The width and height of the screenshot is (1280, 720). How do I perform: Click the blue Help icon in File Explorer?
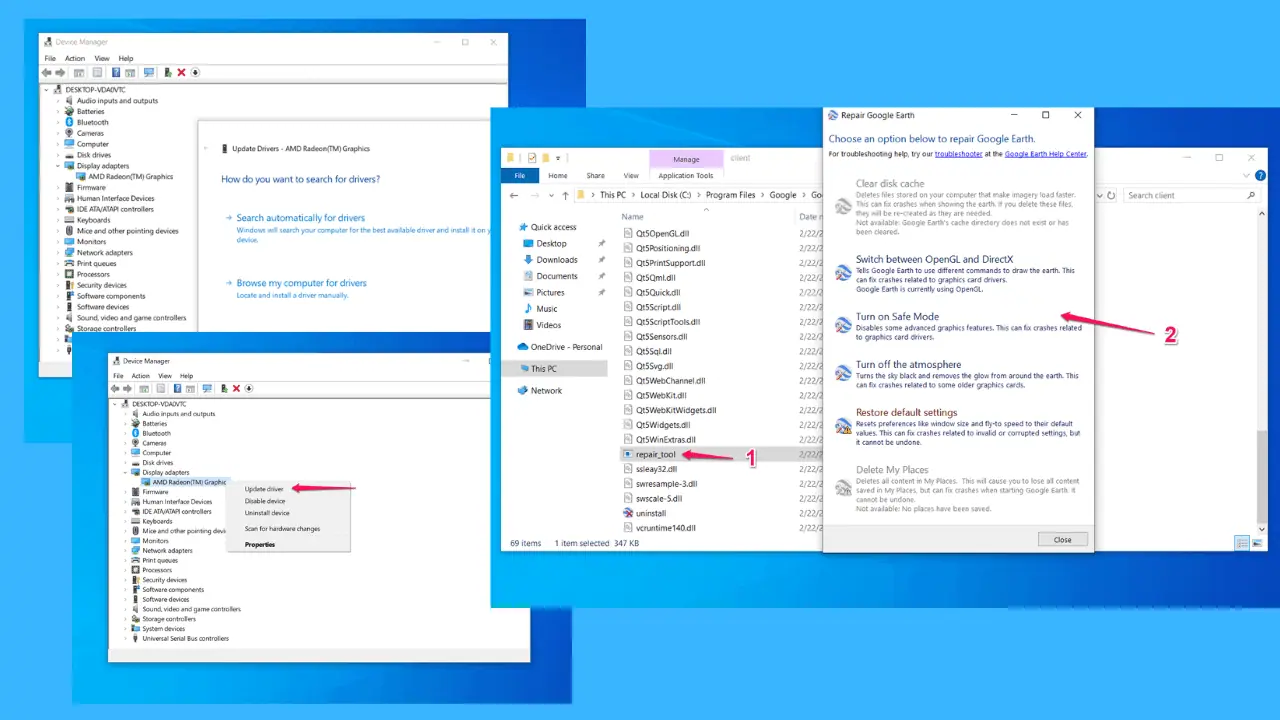1261,176
